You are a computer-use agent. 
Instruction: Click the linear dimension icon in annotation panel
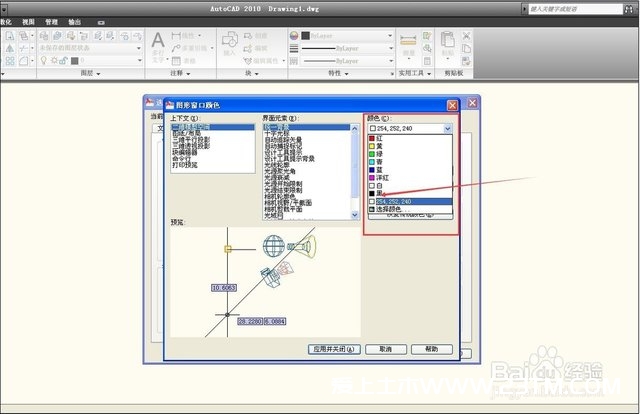[x=176, y=36]
